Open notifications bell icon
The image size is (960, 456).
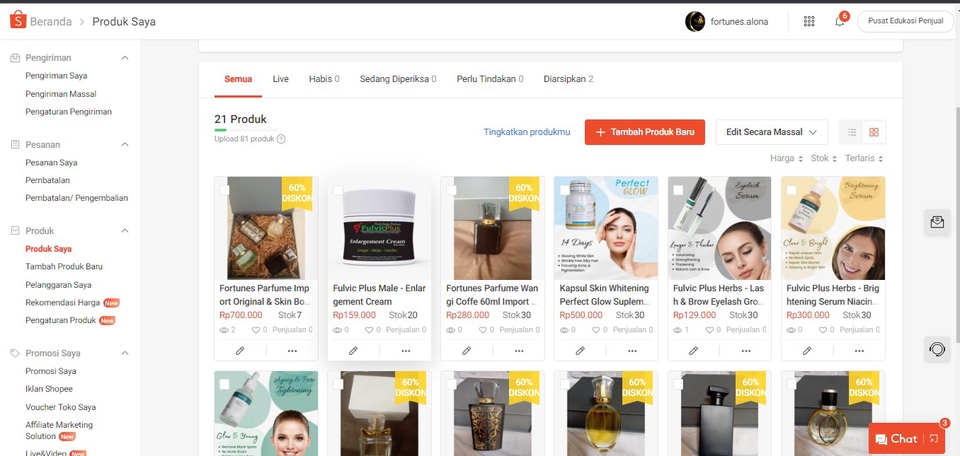click(839, 21)
